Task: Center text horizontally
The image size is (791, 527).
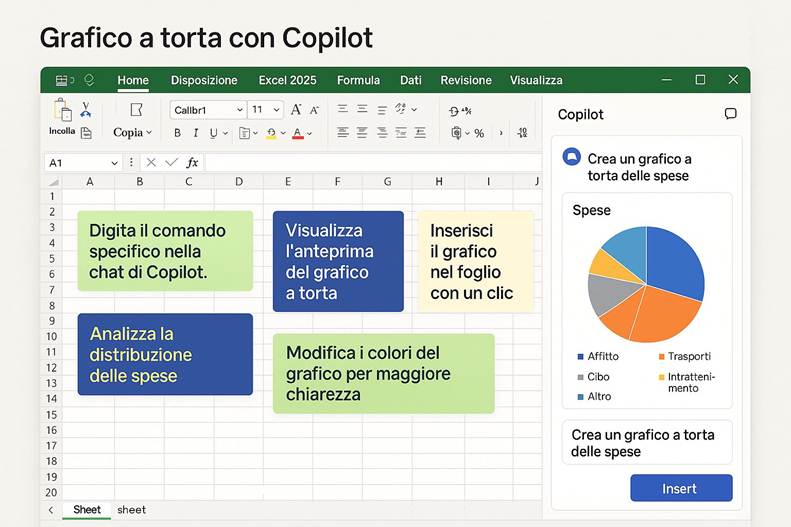Action: (x=362, y=133)
